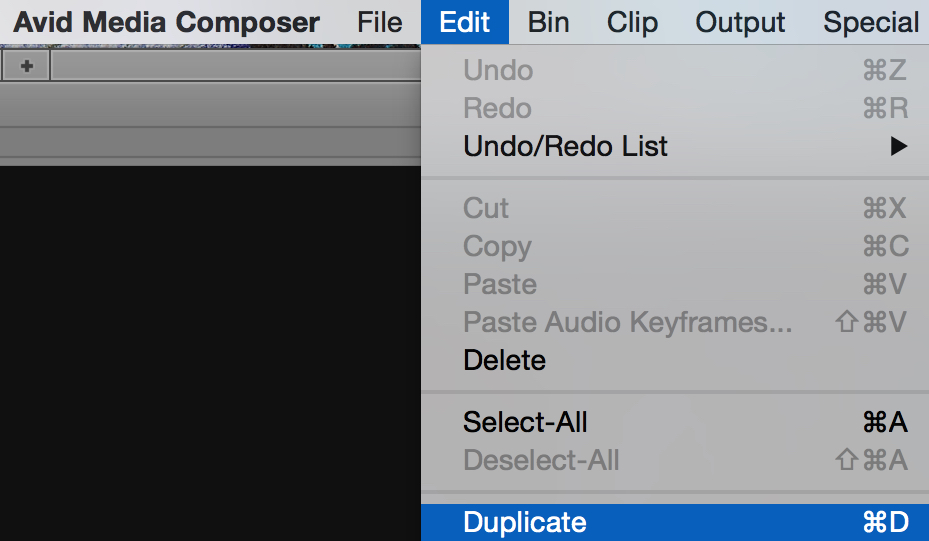929x541 pixels.
Task: Click the disabled Paste entry
Action: (x=675, y=284)
